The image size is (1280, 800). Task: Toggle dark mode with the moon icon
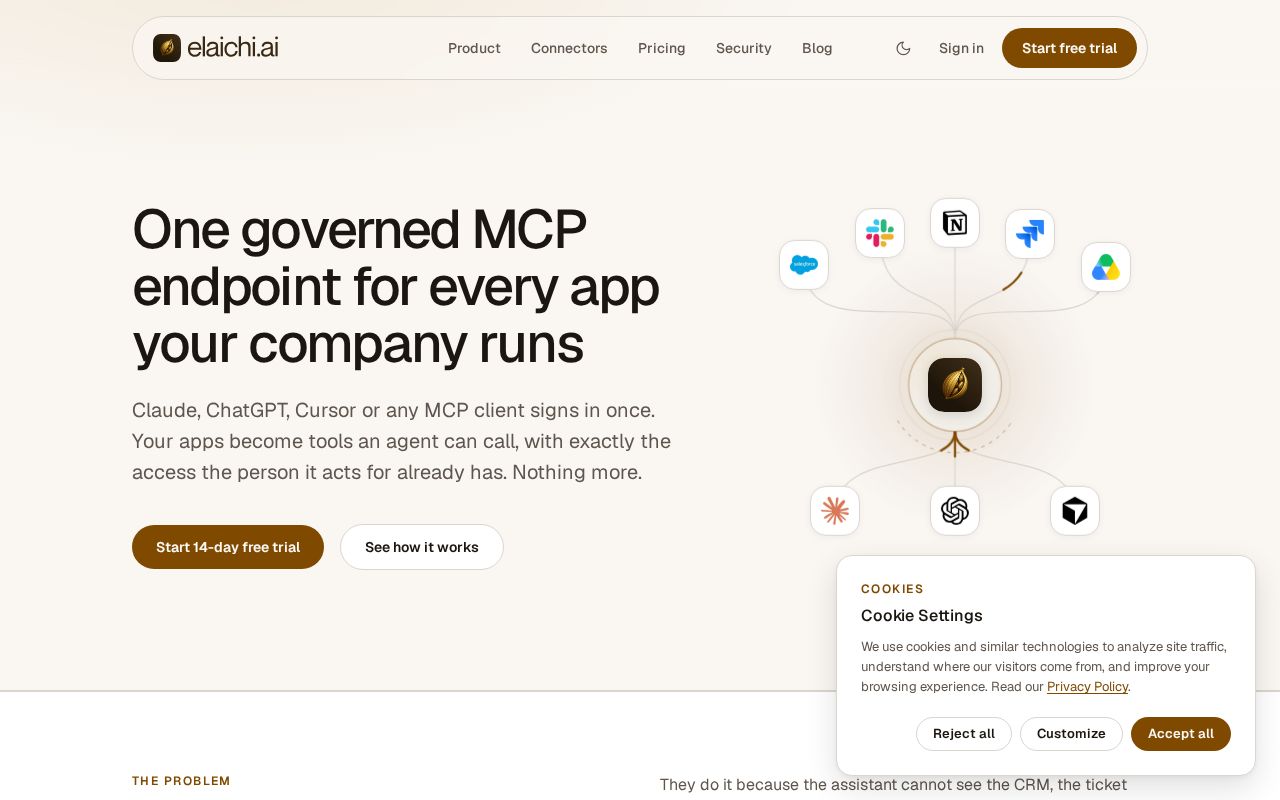903,48
